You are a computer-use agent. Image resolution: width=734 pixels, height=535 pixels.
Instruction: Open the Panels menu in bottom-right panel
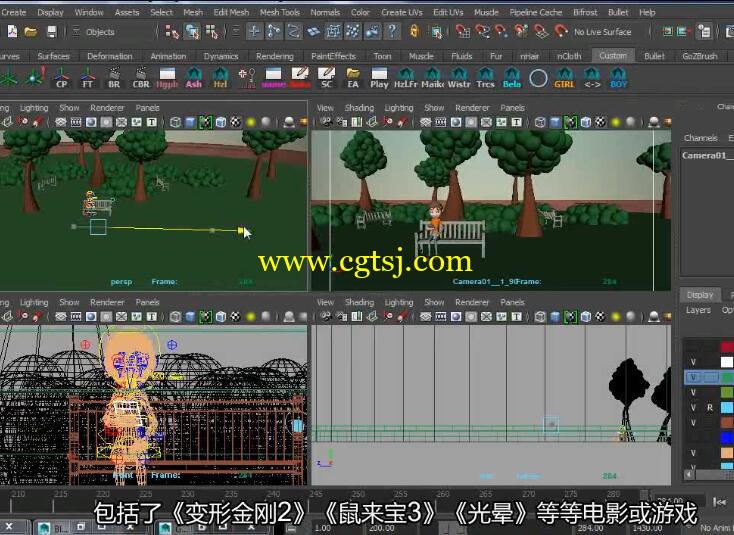point(512,302)
